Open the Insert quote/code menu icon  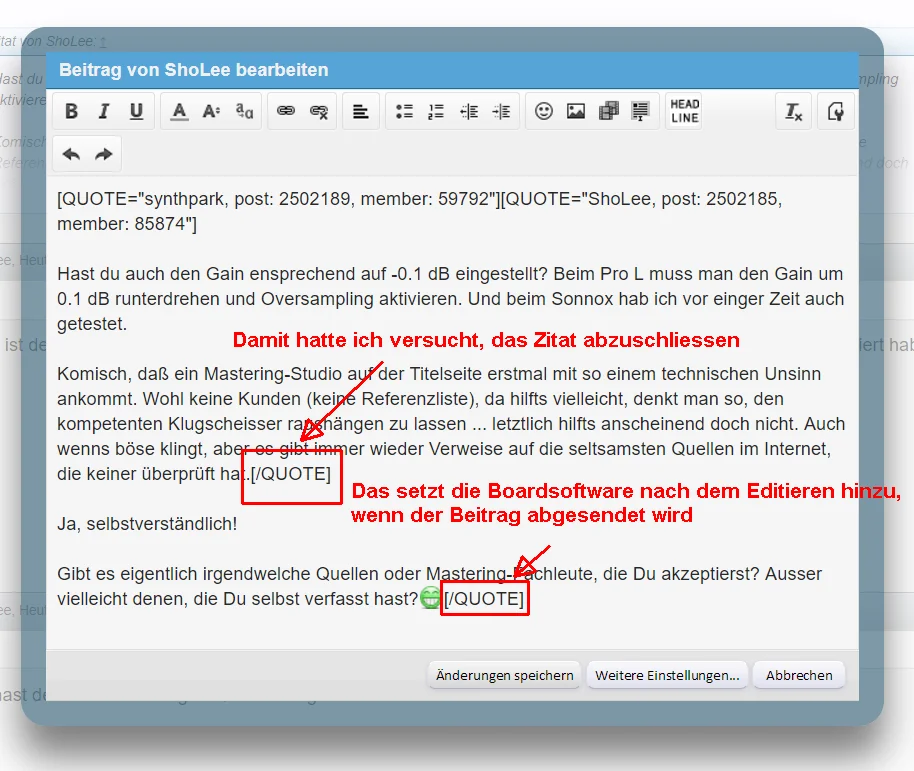tap(641, 111)
